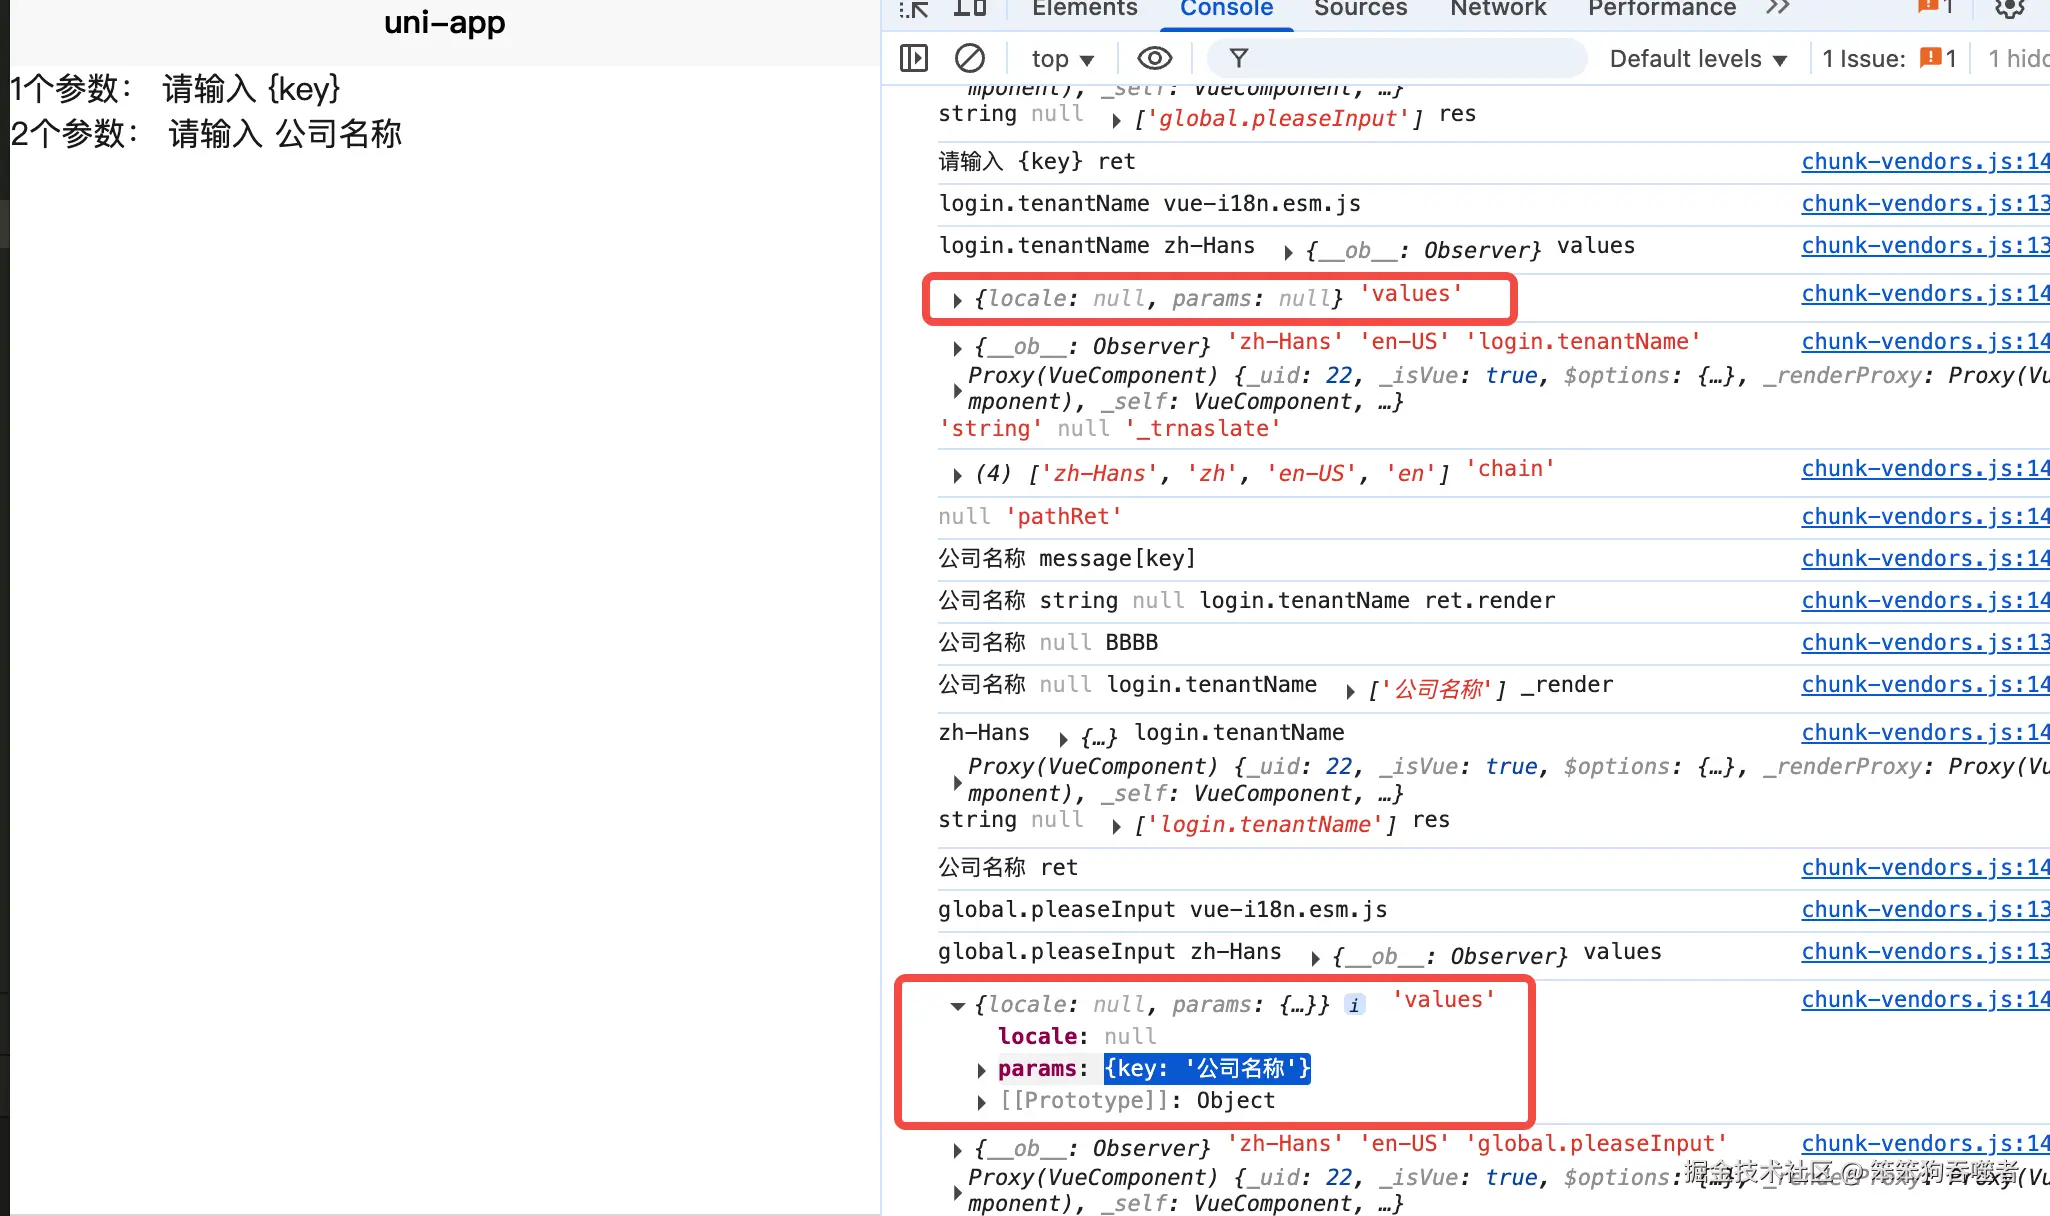2050x1216 pixels.
Task: Switch to the Sources tab
Action: click(1360, 9)
